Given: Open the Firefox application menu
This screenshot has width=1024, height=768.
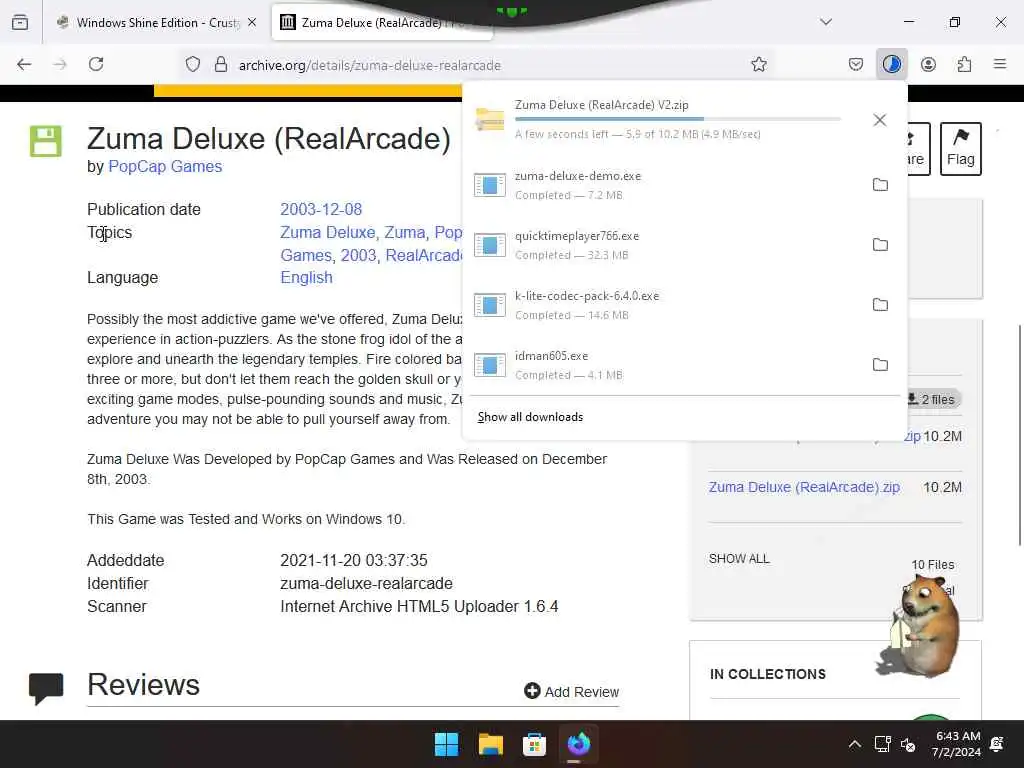Looking at the screenshot, I should tap(1000, 64).
